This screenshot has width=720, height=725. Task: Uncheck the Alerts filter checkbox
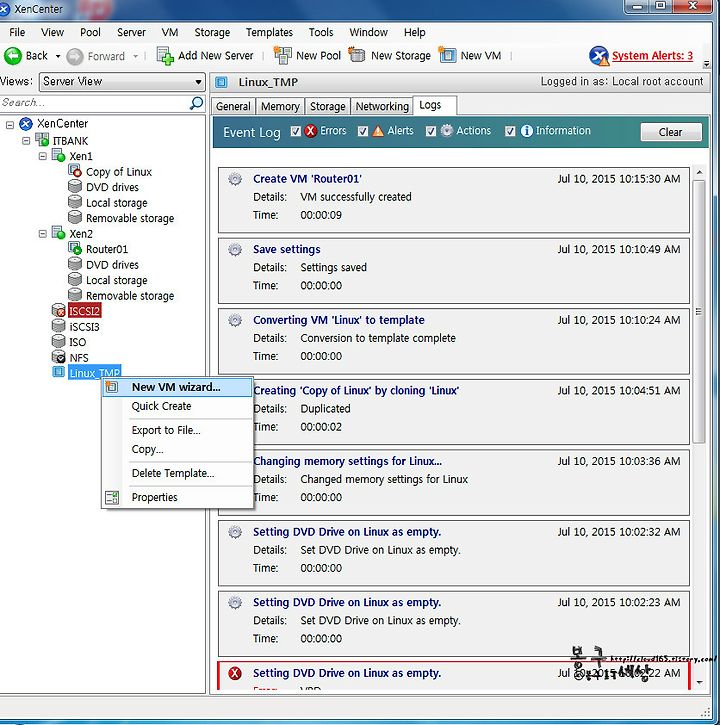point(363,131)
